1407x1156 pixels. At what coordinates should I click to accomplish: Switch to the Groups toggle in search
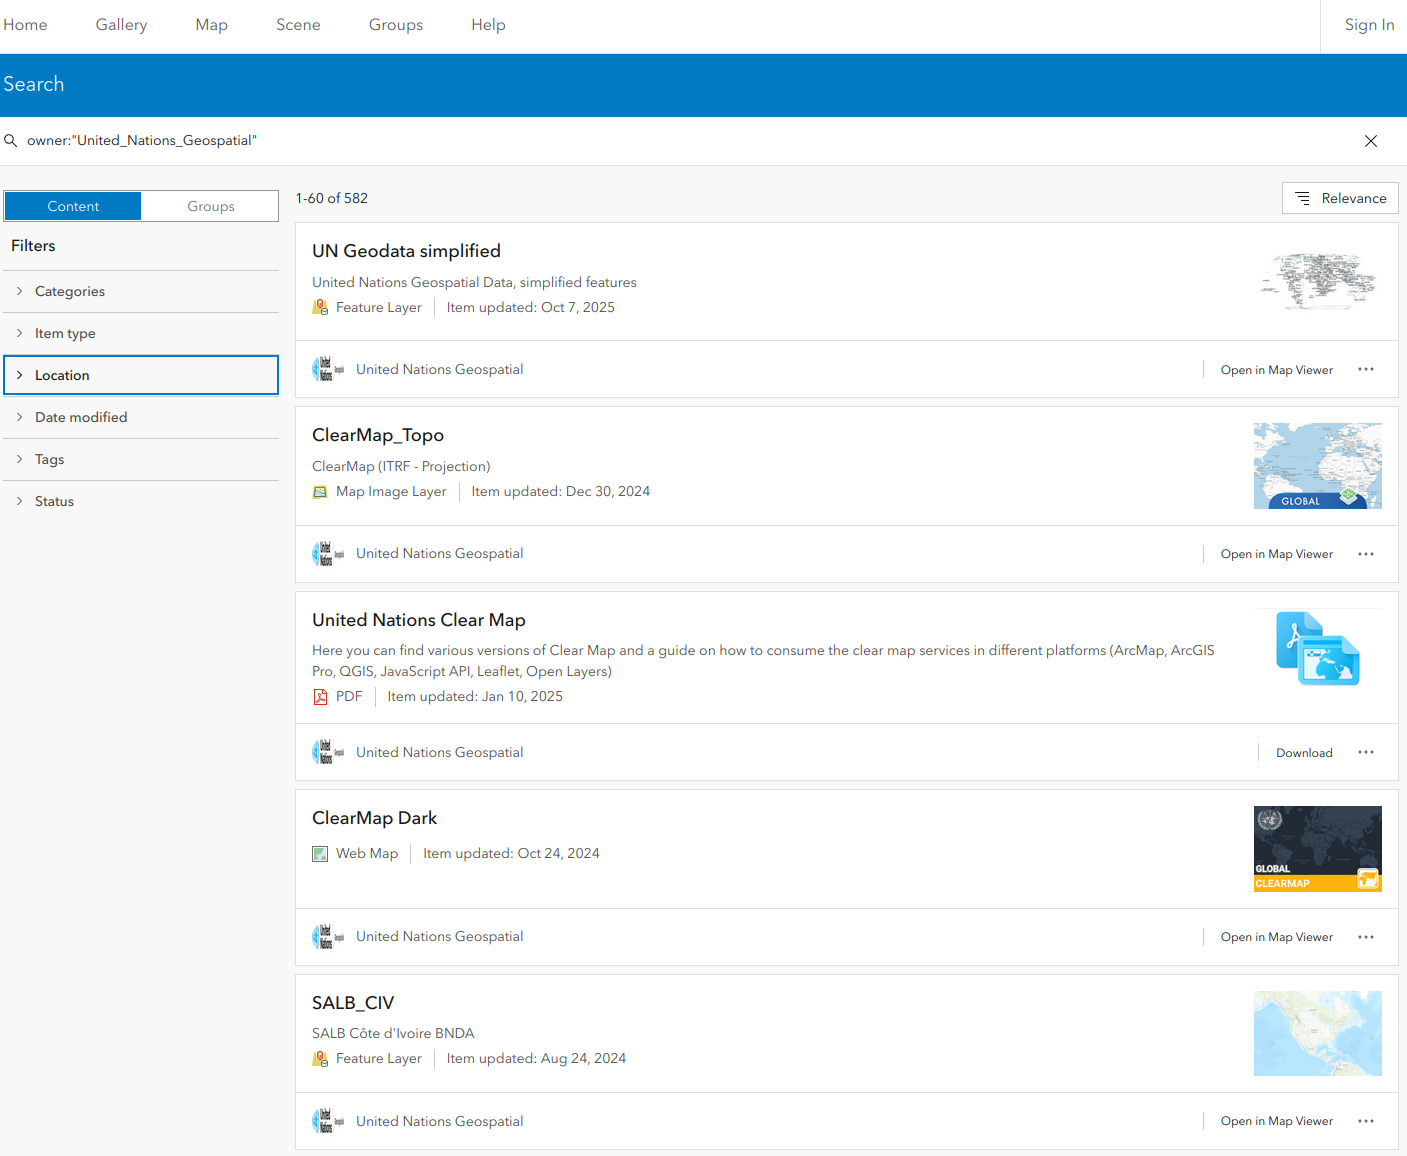[210, 206]
